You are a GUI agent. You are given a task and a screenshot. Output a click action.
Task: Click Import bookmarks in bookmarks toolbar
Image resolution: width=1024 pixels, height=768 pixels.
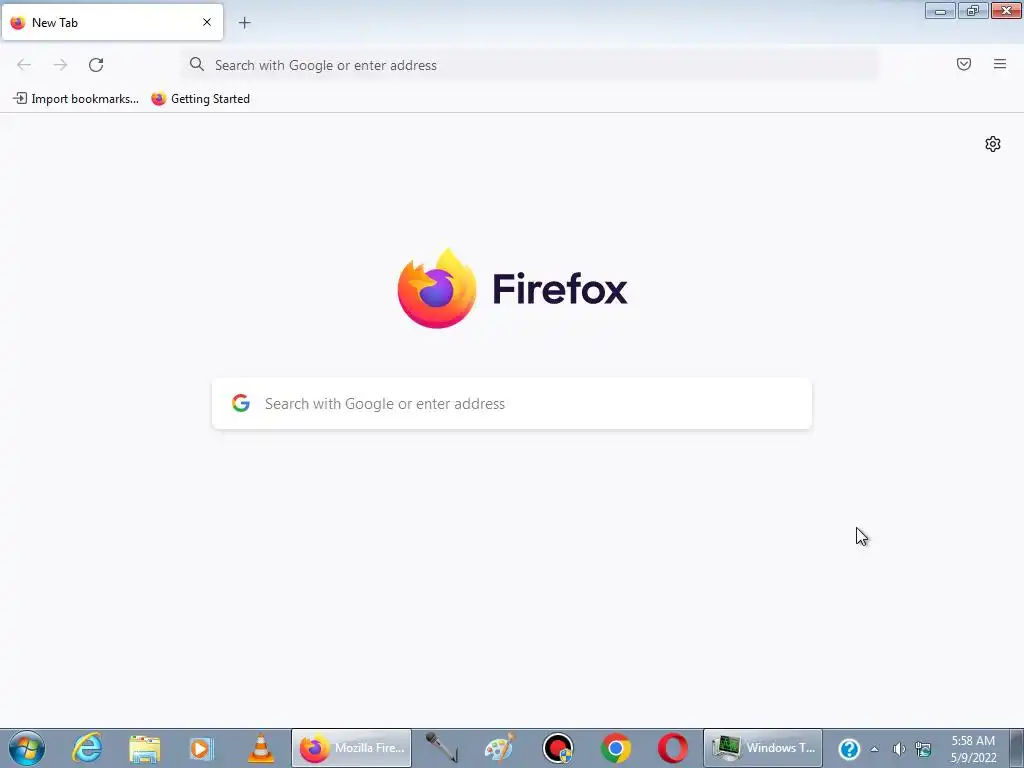tap(76, 99)
